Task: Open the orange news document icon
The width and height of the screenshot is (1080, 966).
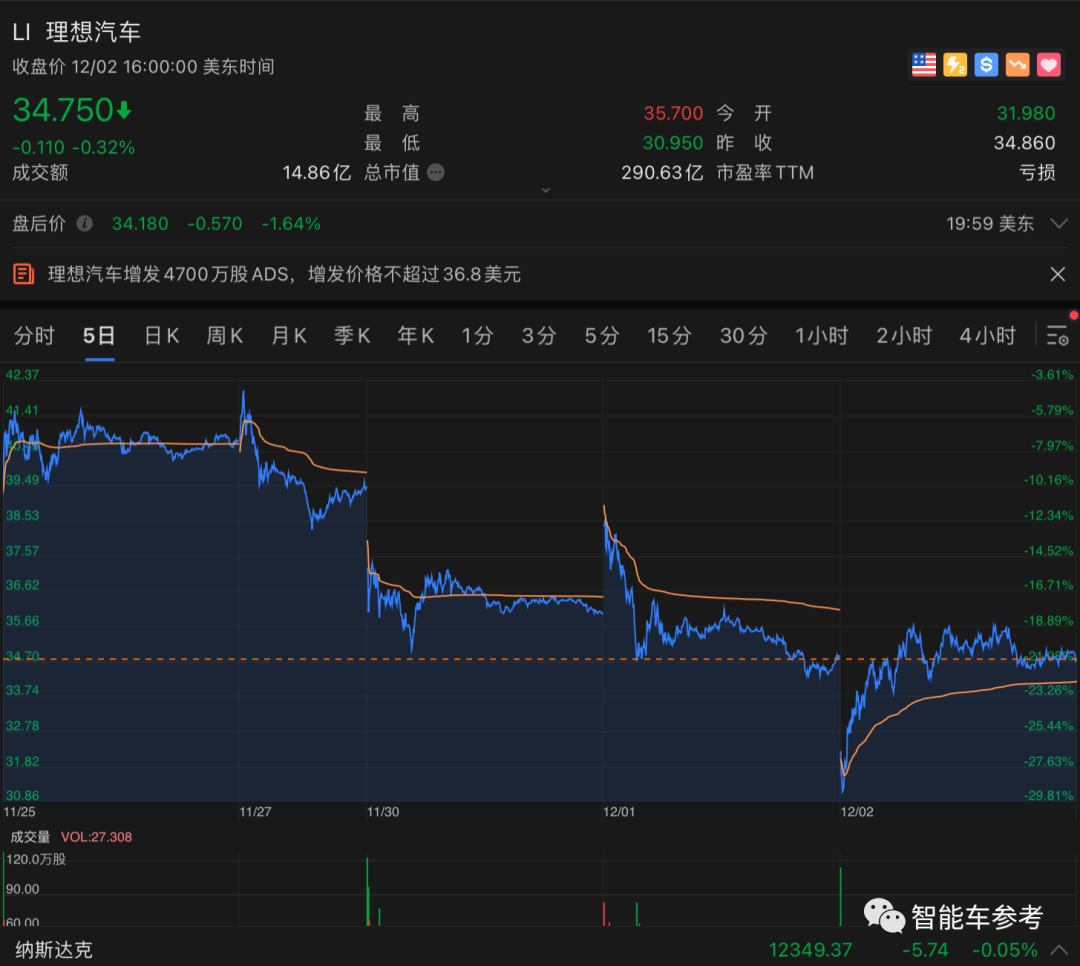Action: coord(23,274)
